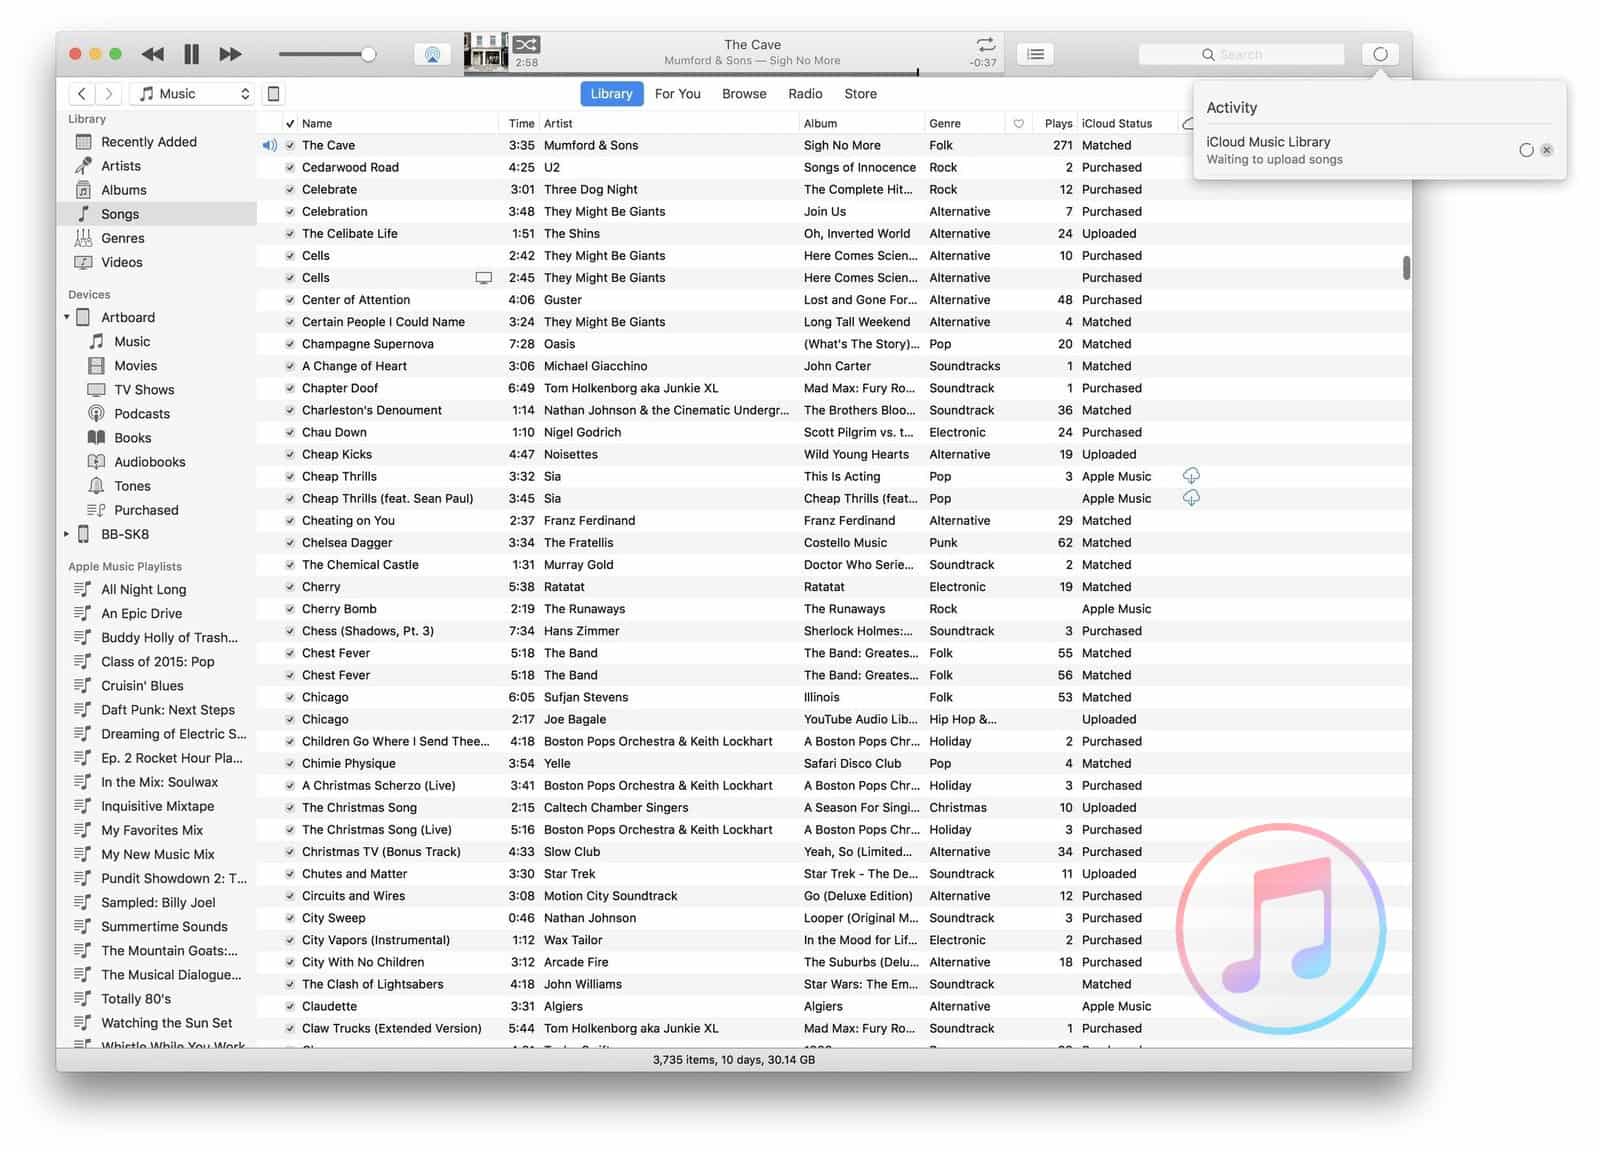Uncheck the City Sweep checkbox

click(x=290, y=918)
